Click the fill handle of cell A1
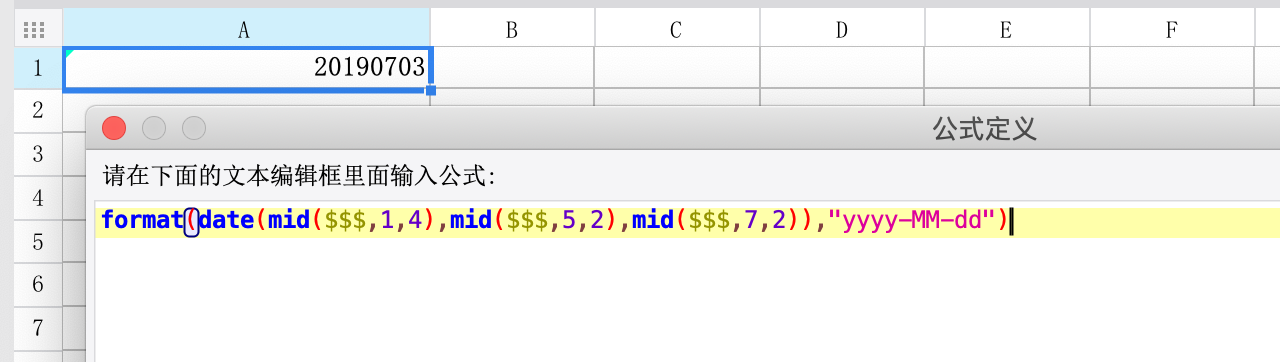This screenshot has height=362, width=1280. coord(431,90)
